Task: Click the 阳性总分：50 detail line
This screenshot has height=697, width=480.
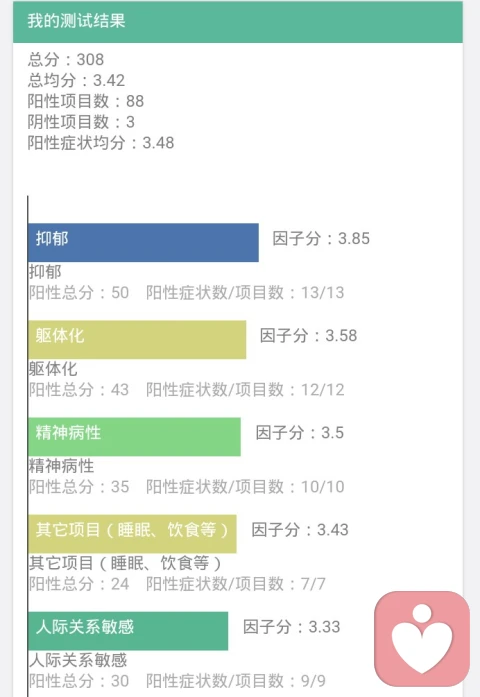Action: (79, 292)
